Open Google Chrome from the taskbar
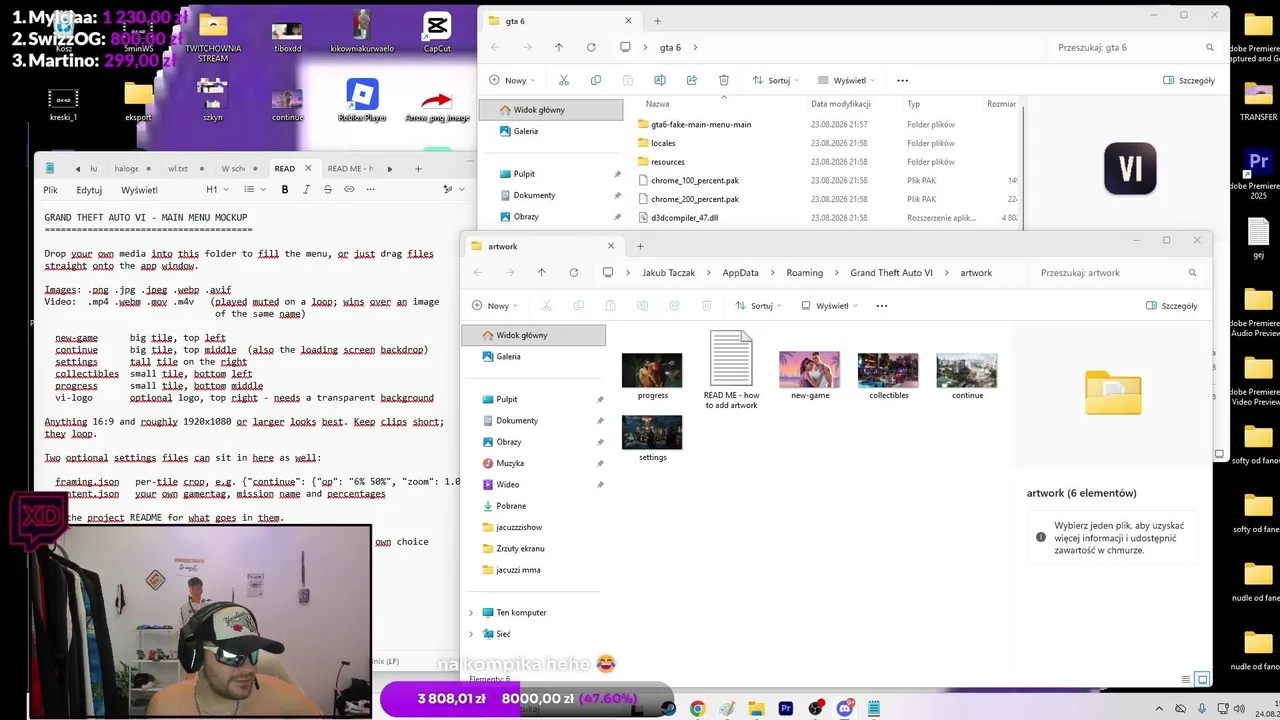 (697, 709)
